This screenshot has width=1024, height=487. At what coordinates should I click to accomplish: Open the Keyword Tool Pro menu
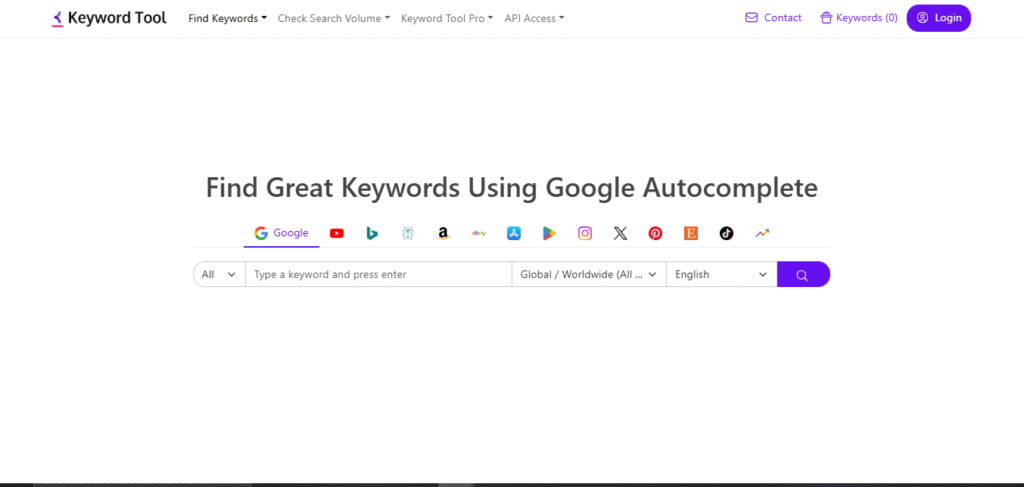pyautogui.click(x=447, y=18)
